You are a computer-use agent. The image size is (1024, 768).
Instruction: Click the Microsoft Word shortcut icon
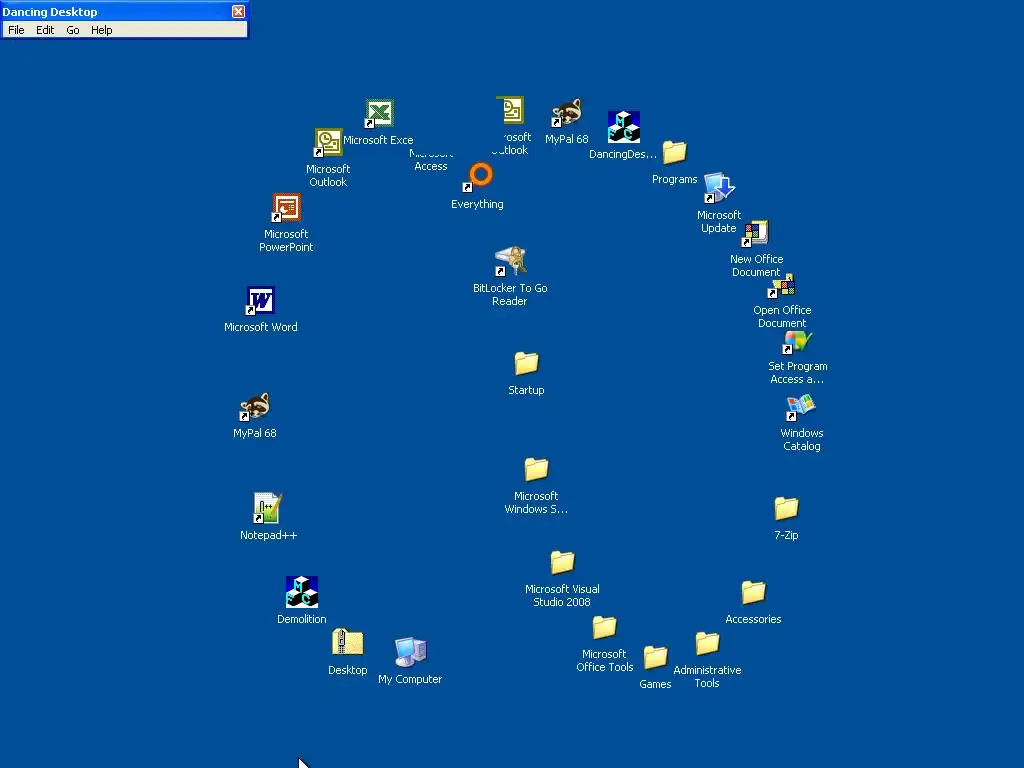[x=260, y=300]
